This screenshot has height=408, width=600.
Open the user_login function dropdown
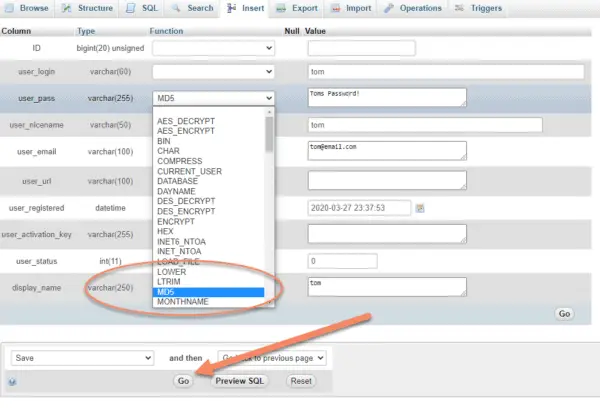pos(213,72)
